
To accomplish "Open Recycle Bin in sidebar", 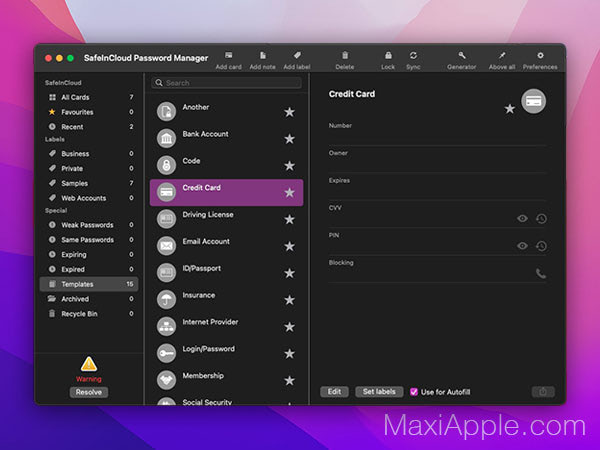I will pyautogui.click(x=90, y=314).
